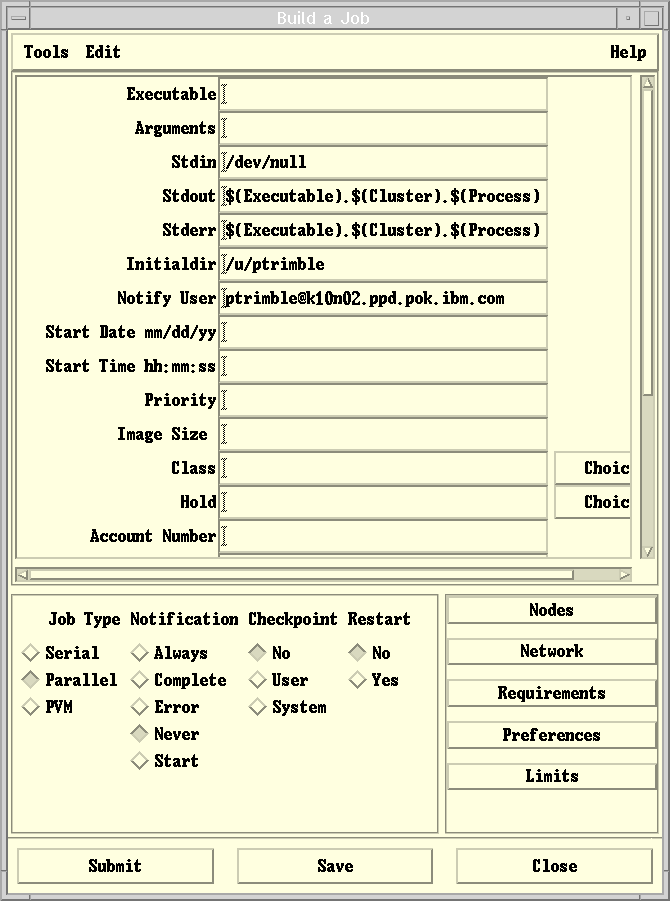The height and width of the screenshot is (901, 670).
Task: Click the Hold input field
Action: (383, 502)
